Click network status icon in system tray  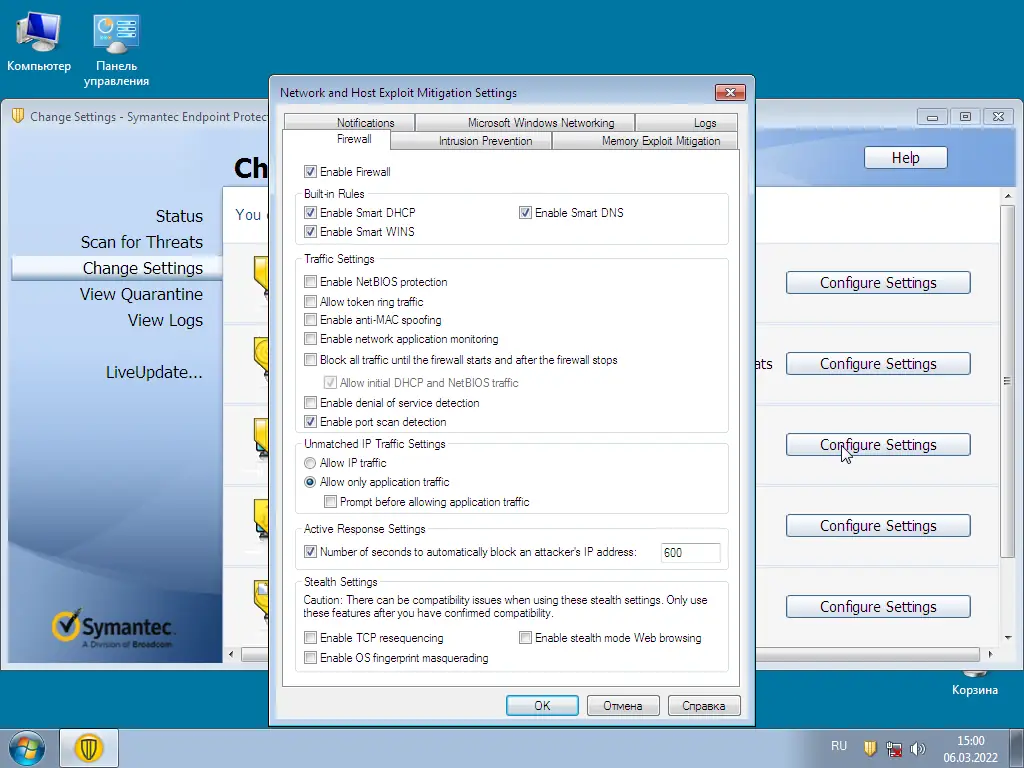tap(894, 748)
